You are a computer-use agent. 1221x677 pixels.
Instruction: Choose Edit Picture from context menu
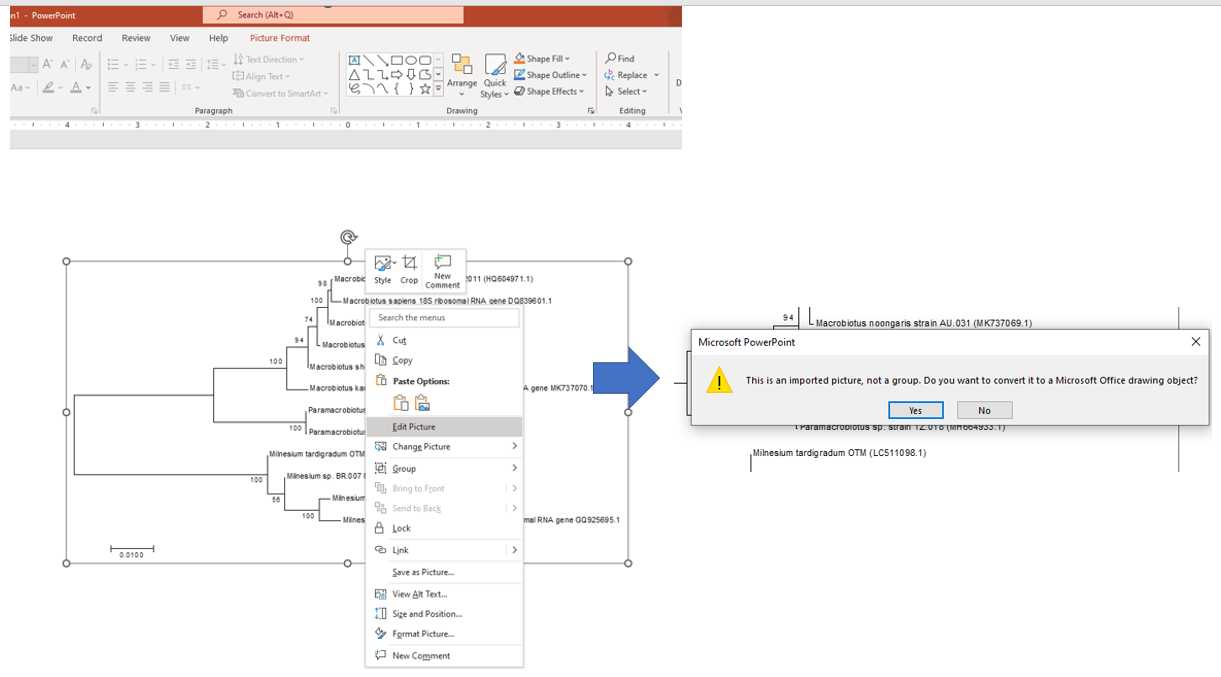click(444, 427)
